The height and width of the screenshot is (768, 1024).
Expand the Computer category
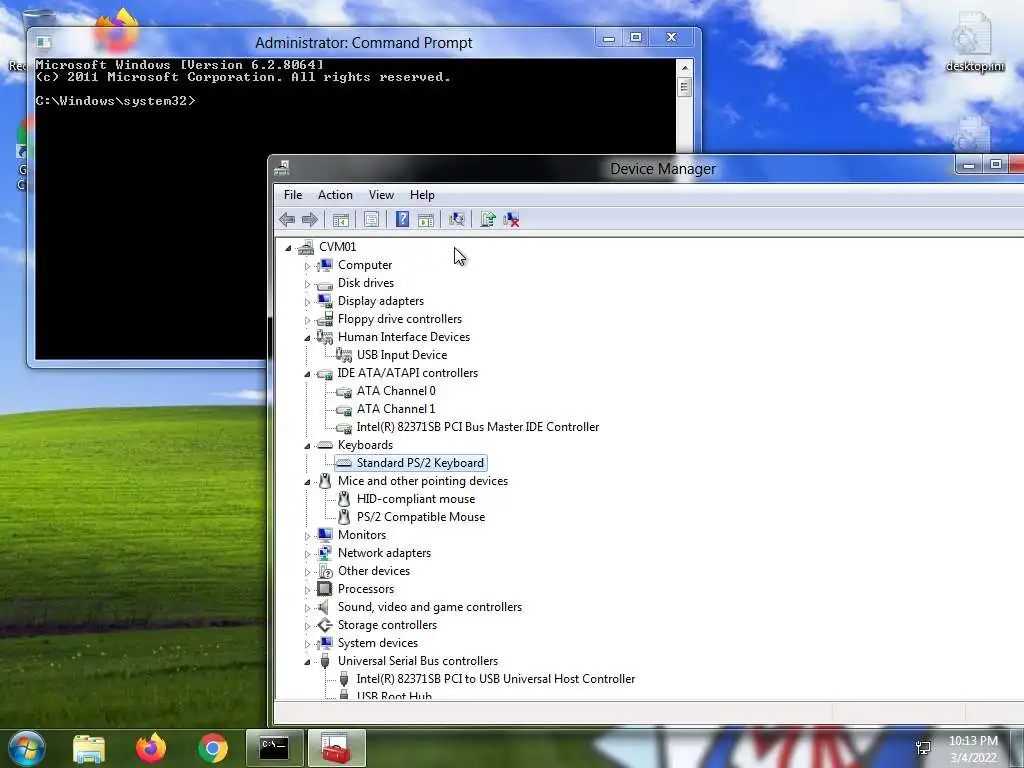(x=307, y=266)
